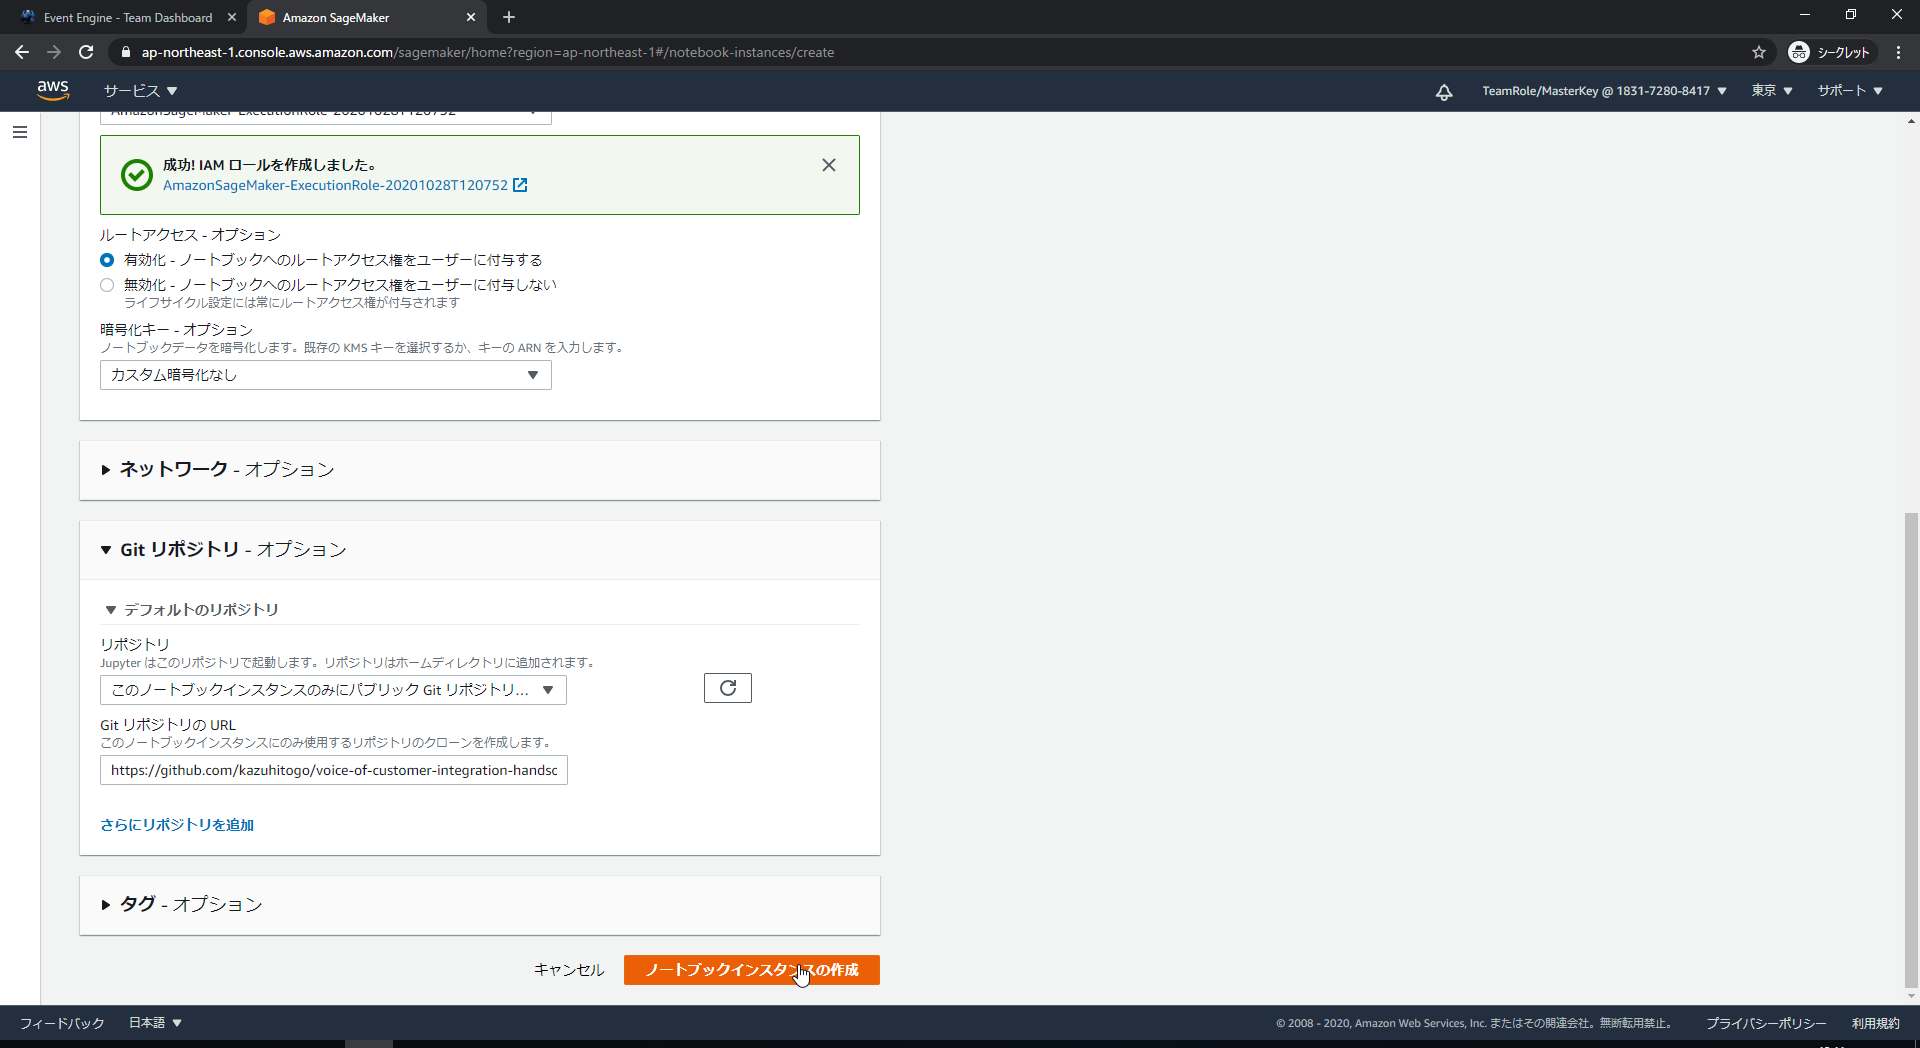Close the Amazon SageMaker tab
This screenshot has height=1048, width=1920.
[x=471, y=17]
